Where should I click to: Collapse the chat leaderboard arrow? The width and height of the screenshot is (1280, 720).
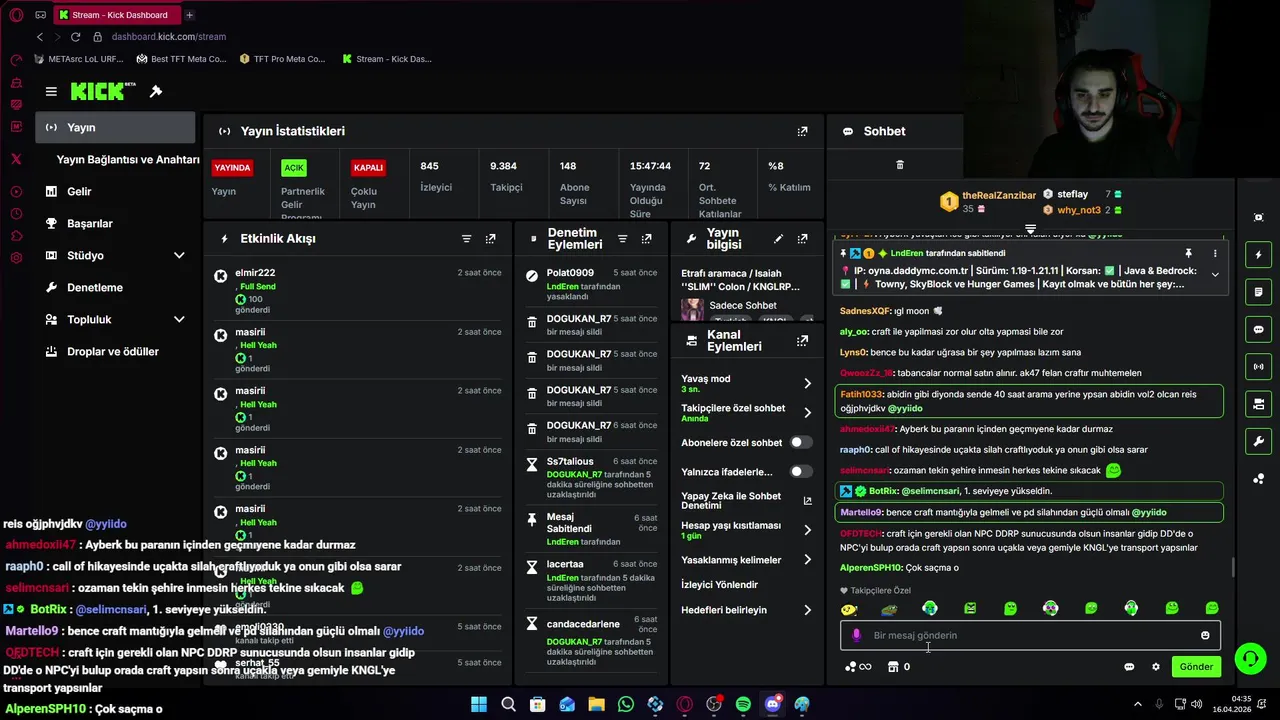[x=1031, y=229]
